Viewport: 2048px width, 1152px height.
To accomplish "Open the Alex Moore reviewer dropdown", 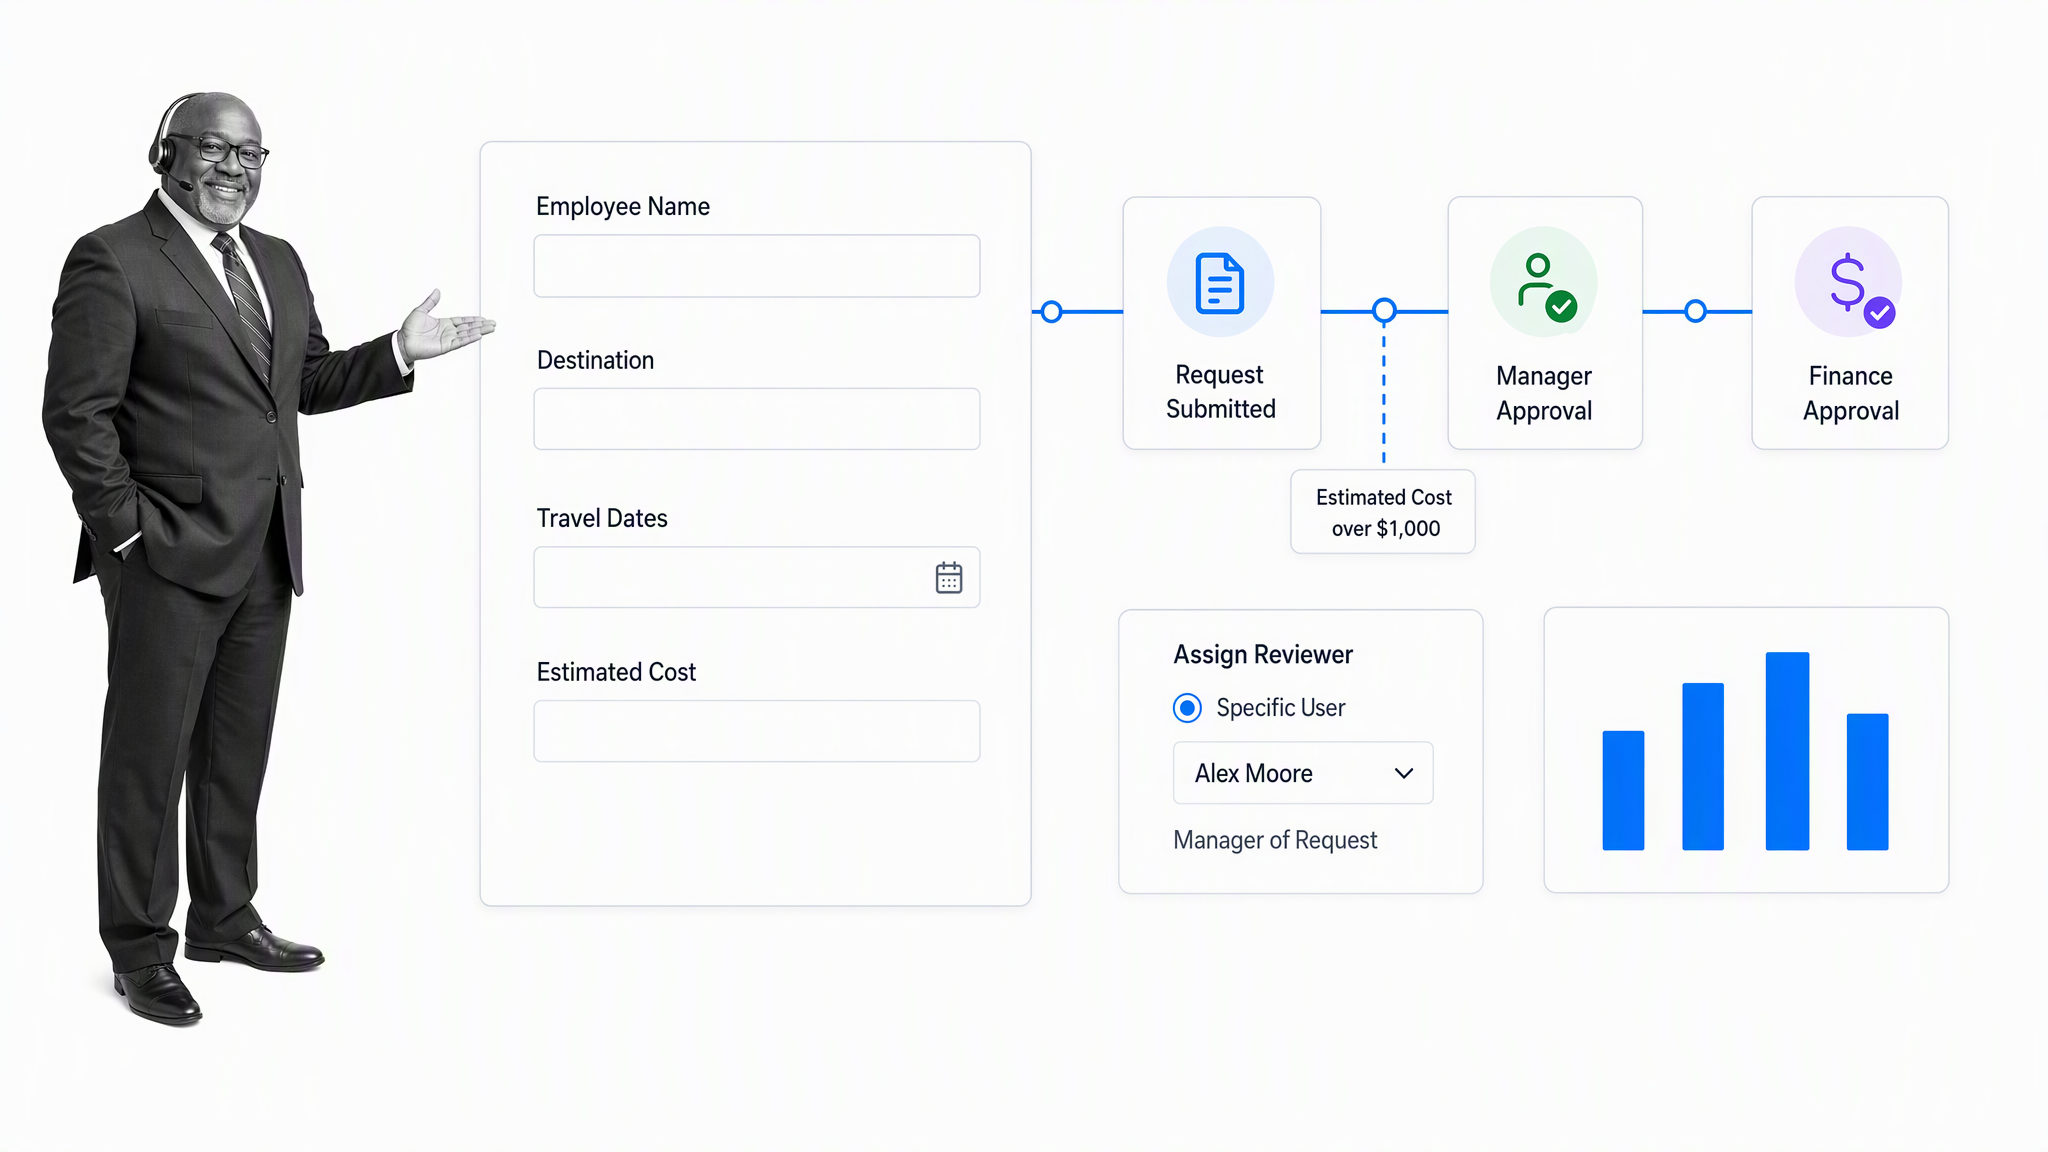I will pyautogui.click(x=1303, y=773).
